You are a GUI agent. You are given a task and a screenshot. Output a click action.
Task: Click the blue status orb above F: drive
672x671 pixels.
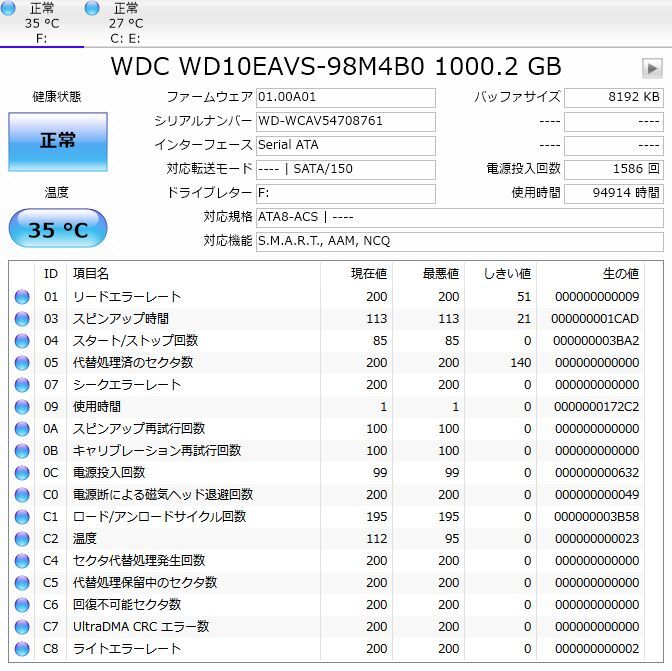point(8,8)
